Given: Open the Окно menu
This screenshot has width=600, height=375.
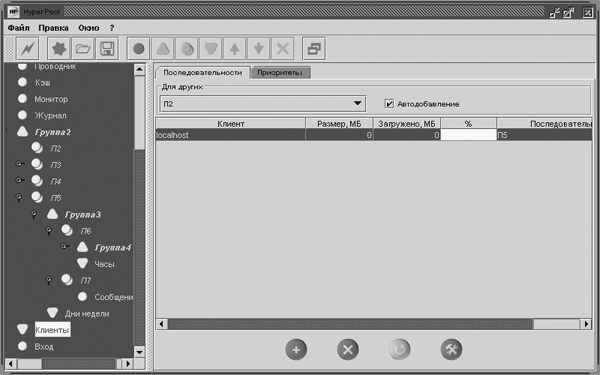Looking at the screenshot, I should [89, 28].
